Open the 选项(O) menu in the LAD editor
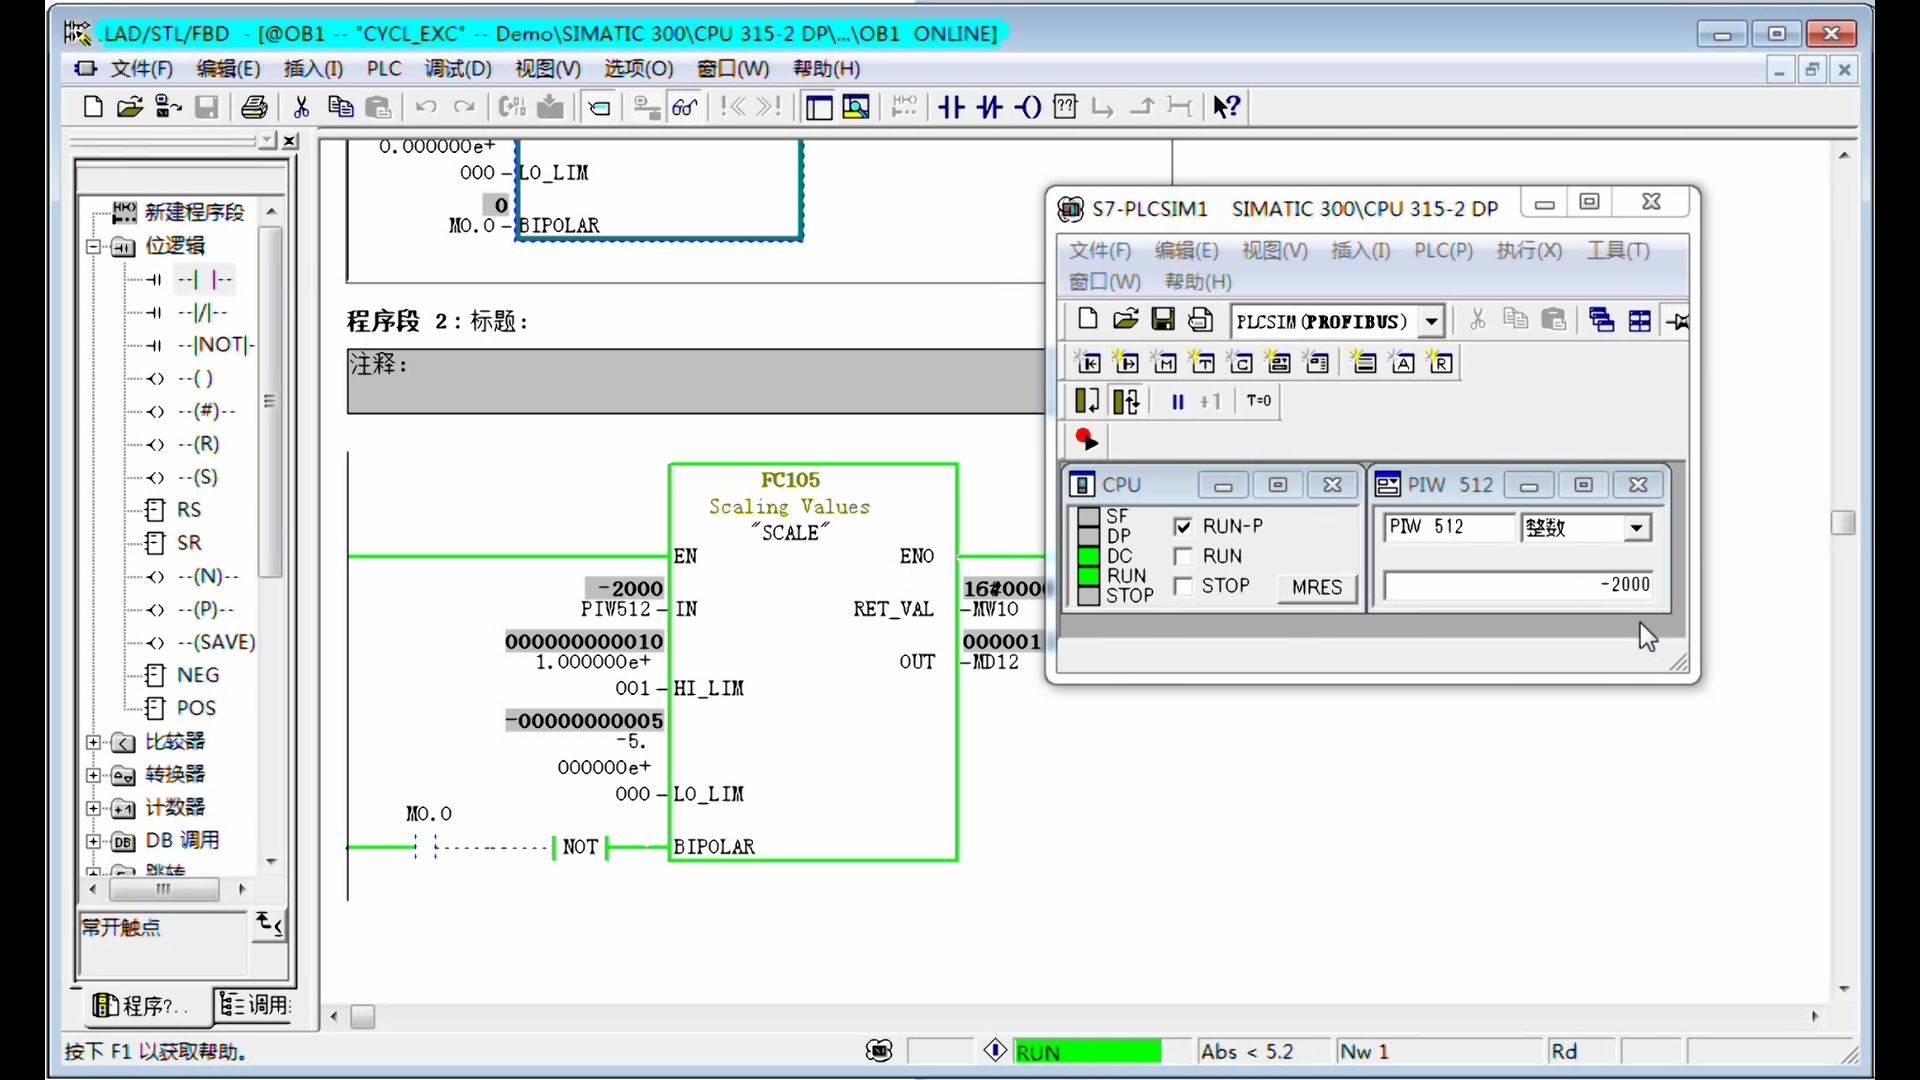Screen dimensions: 1920x1080 tap(638, 68)
